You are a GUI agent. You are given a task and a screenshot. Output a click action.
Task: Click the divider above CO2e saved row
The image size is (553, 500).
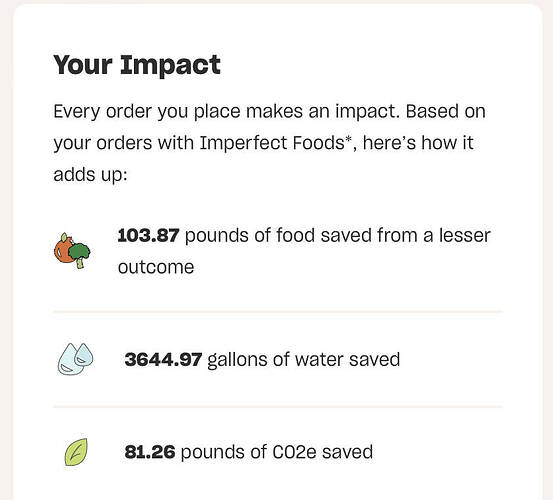click(278, 407)
